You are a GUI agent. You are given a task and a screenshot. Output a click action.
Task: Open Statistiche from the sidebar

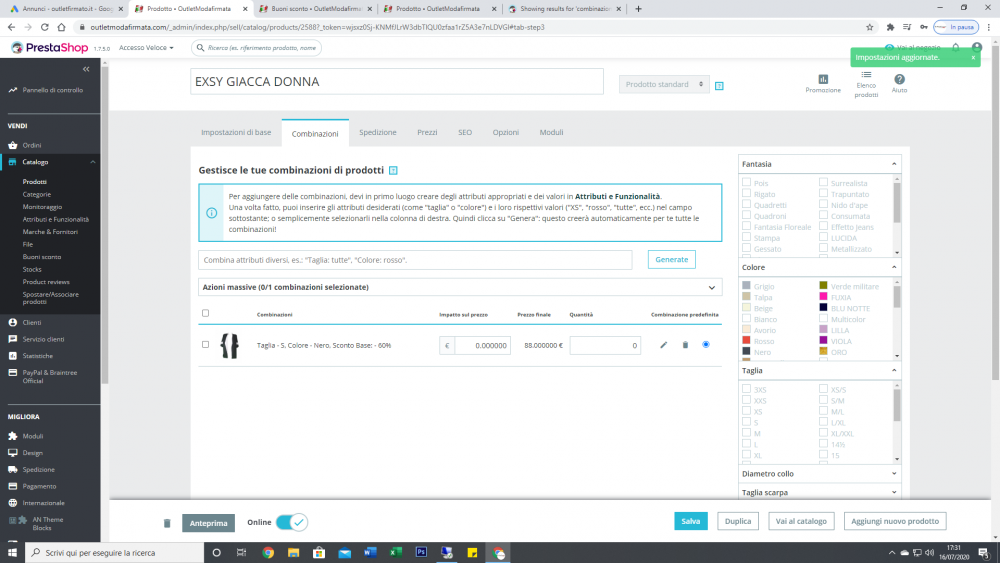(x=38, y=356)
